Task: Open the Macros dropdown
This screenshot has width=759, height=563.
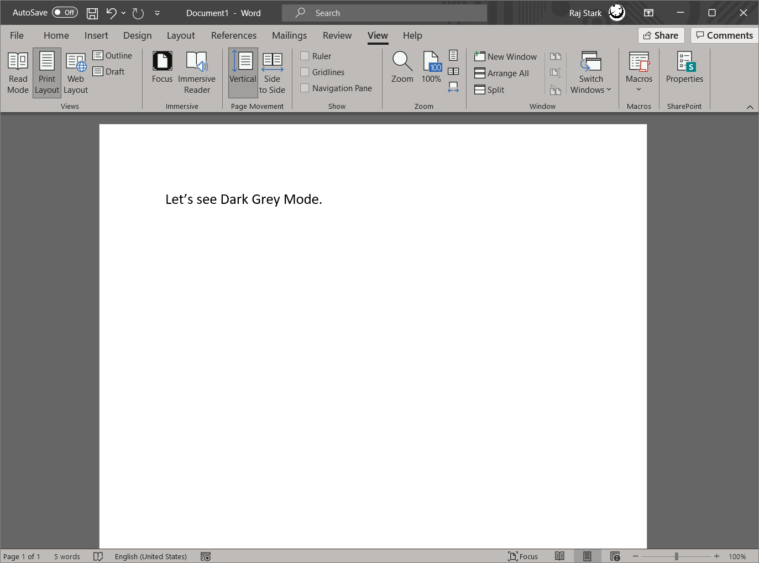Action: [639, 73]
